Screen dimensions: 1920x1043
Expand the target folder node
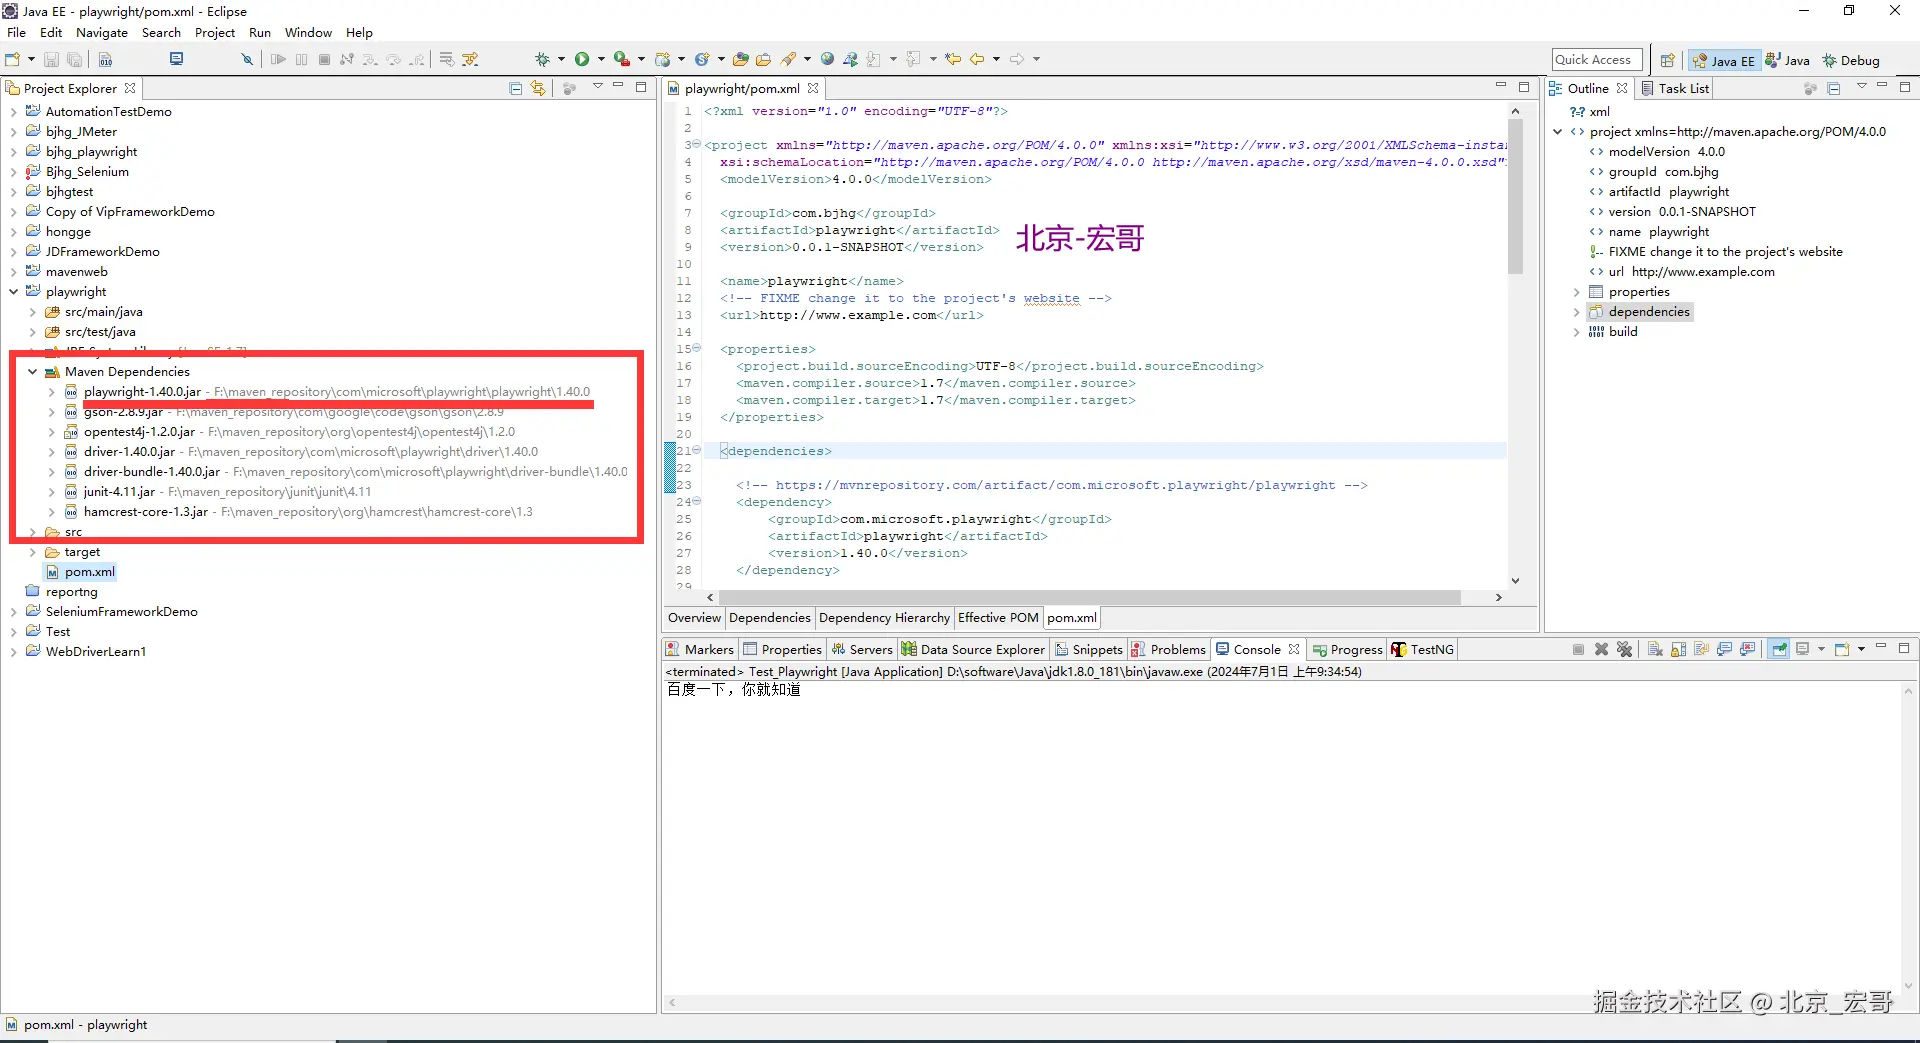pos(32,552)
